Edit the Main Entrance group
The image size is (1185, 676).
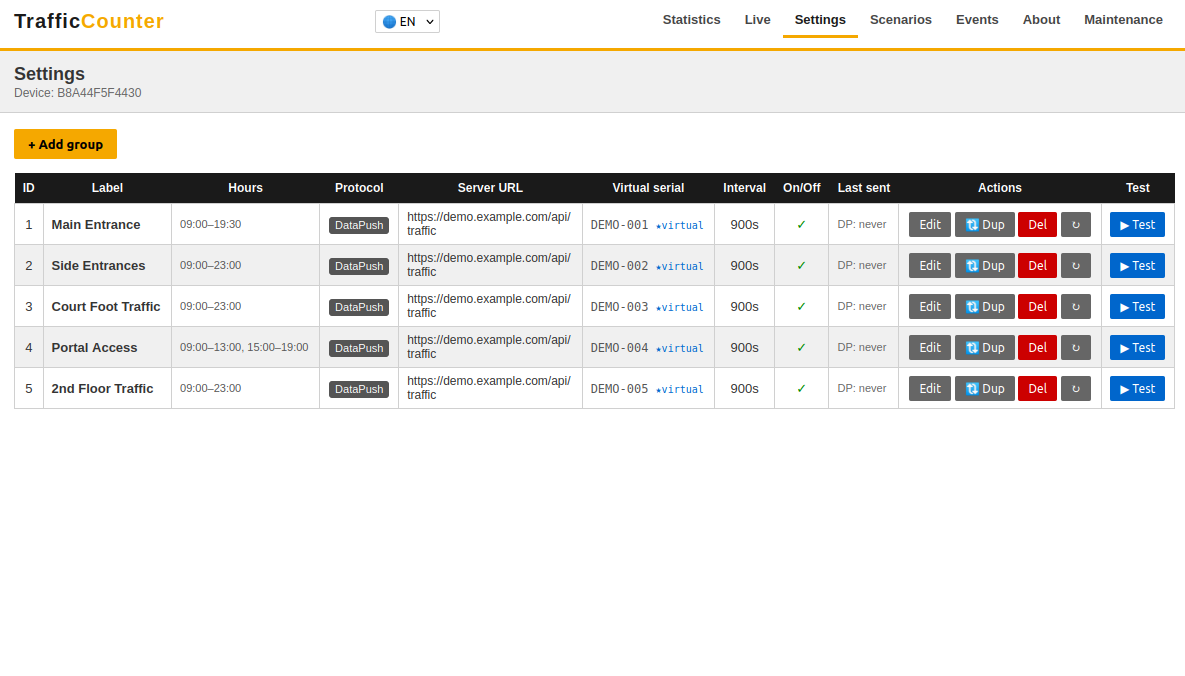click(x=930, y=225)
